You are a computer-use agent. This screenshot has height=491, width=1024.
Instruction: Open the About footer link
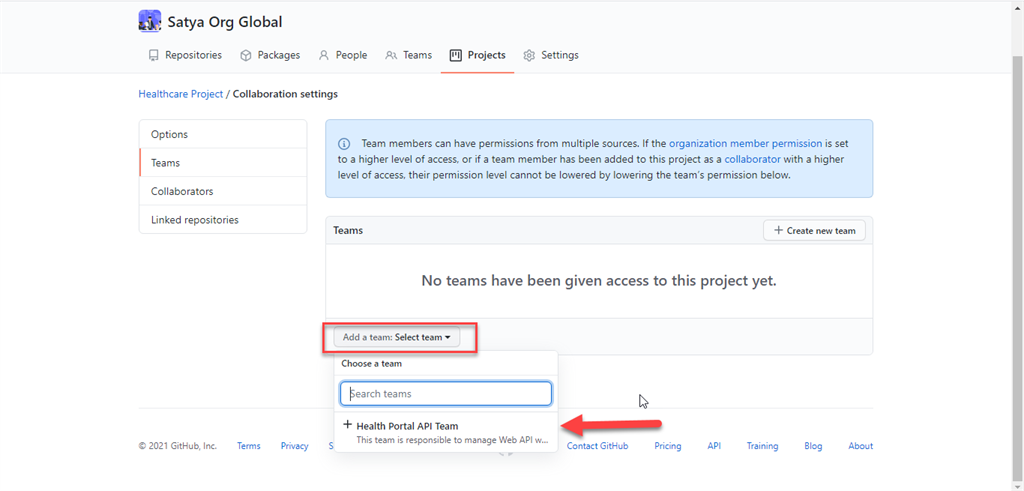(860, 446)
